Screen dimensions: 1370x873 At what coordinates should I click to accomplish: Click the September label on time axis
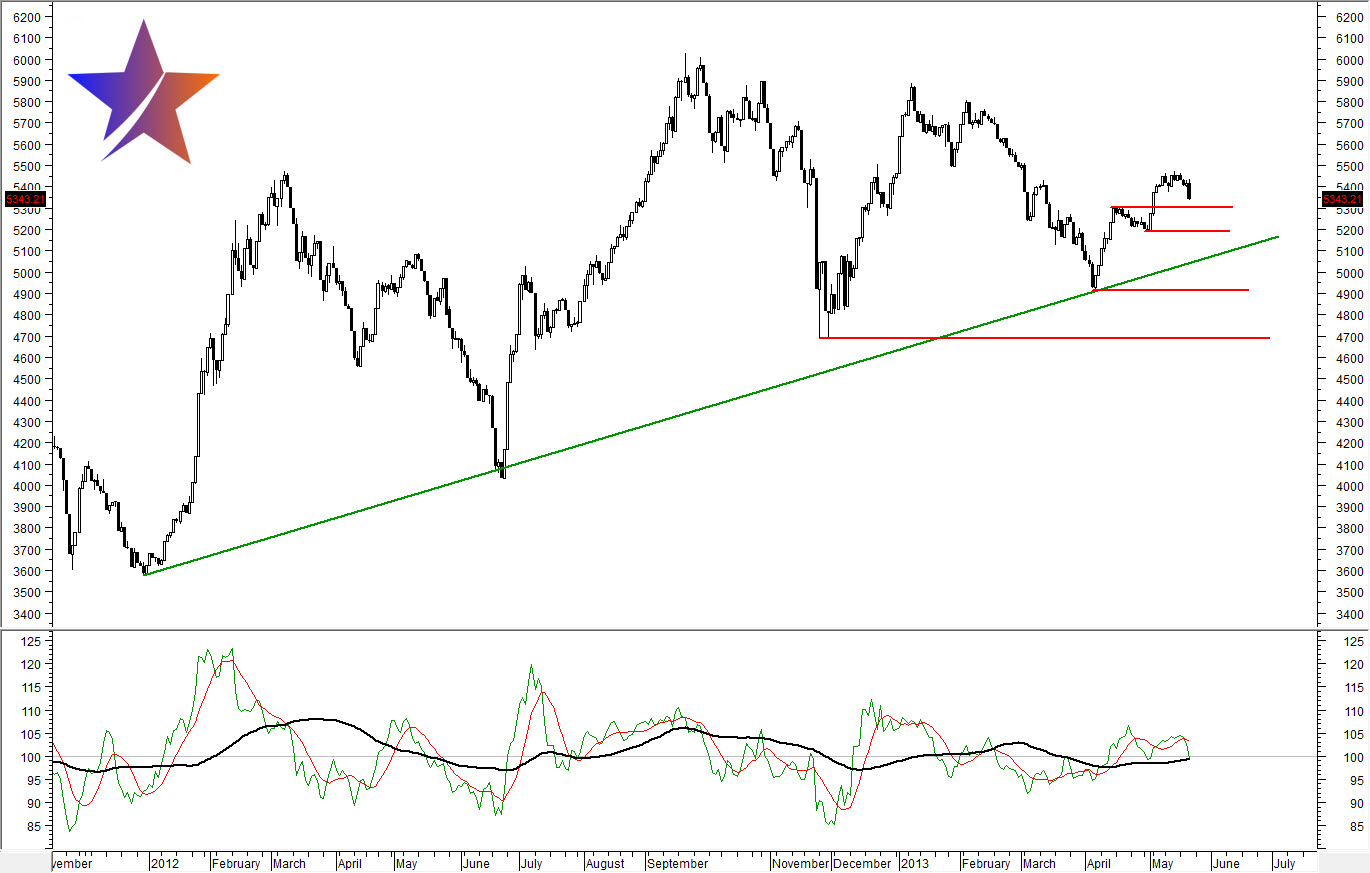click(x=678, y=863)
